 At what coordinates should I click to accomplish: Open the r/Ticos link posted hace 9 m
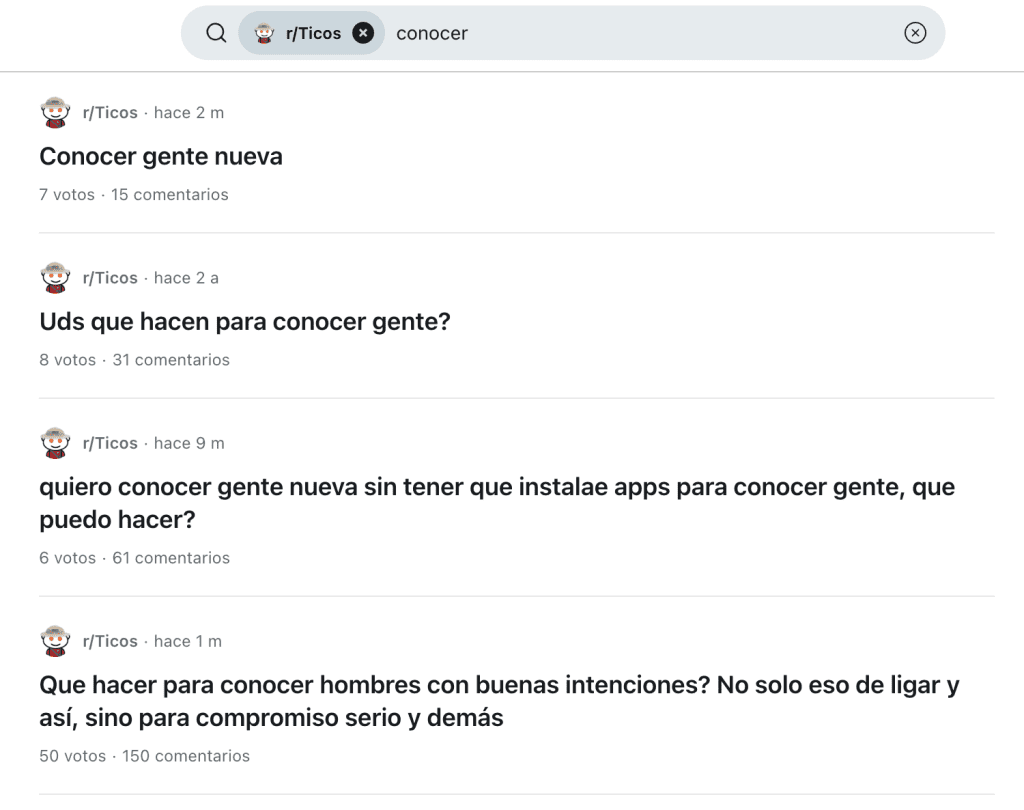click(110, 443)
